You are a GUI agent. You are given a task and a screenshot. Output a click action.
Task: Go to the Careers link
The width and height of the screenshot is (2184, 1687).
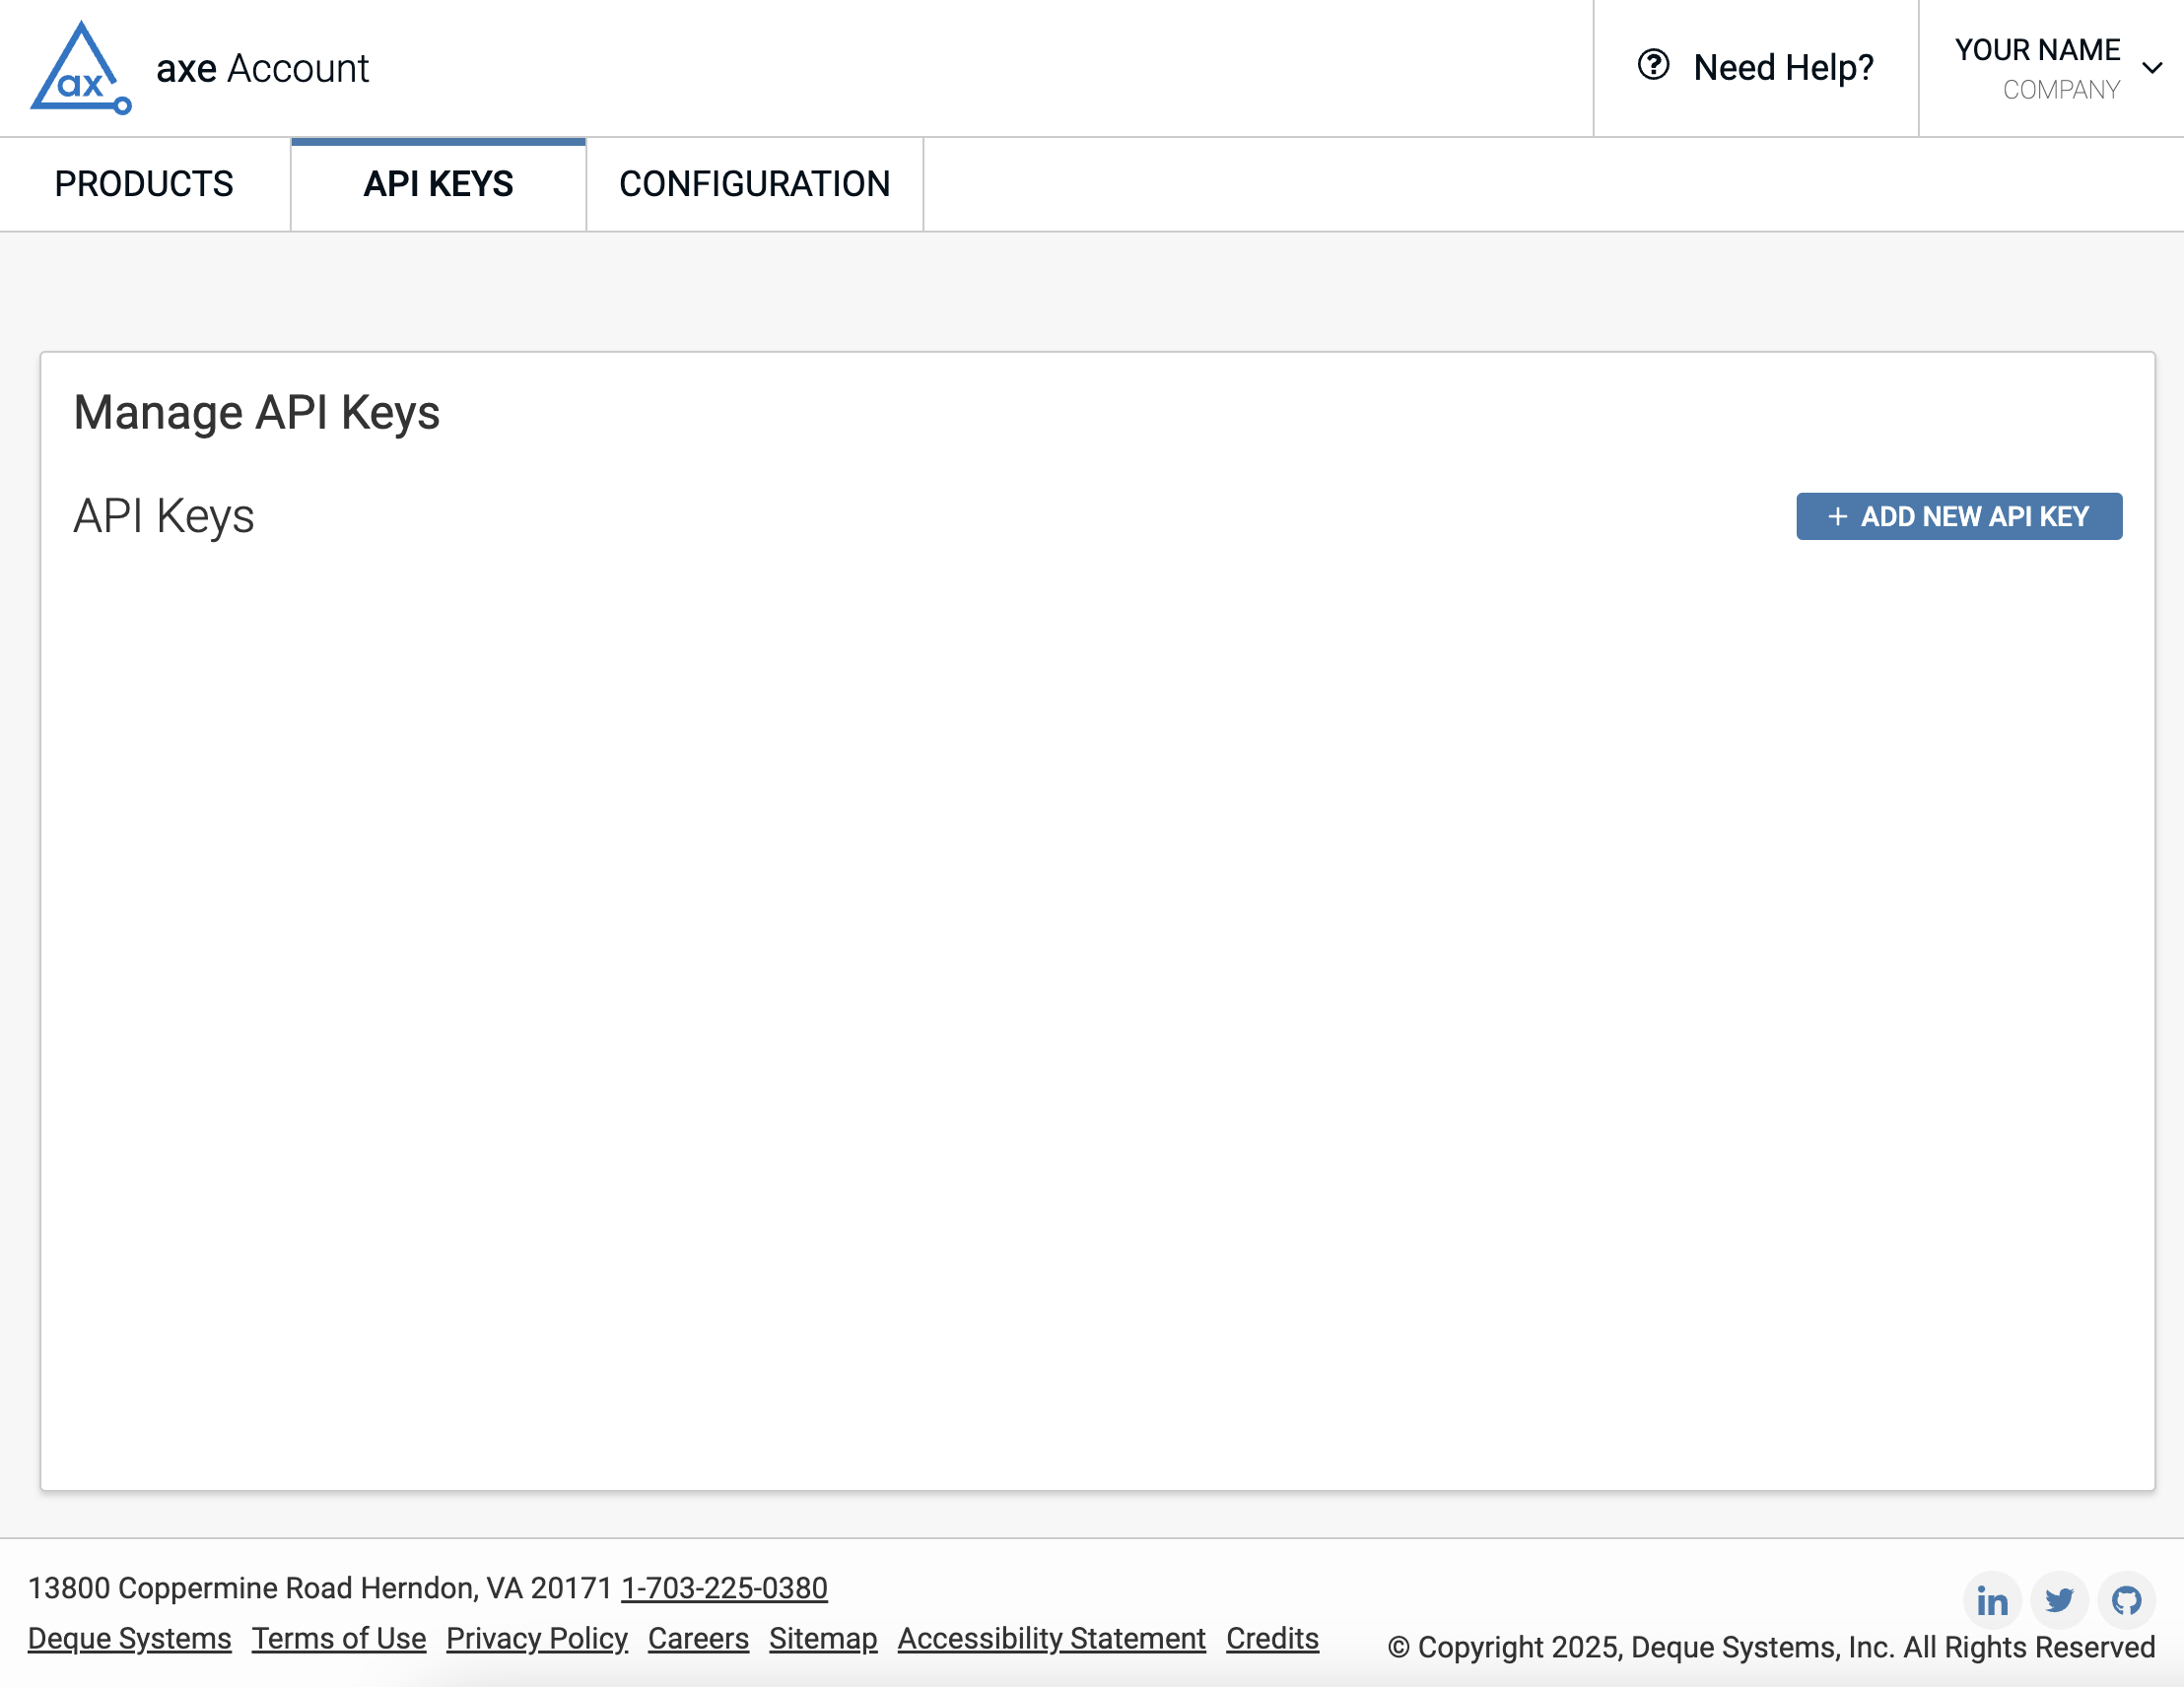[698, 1638]
